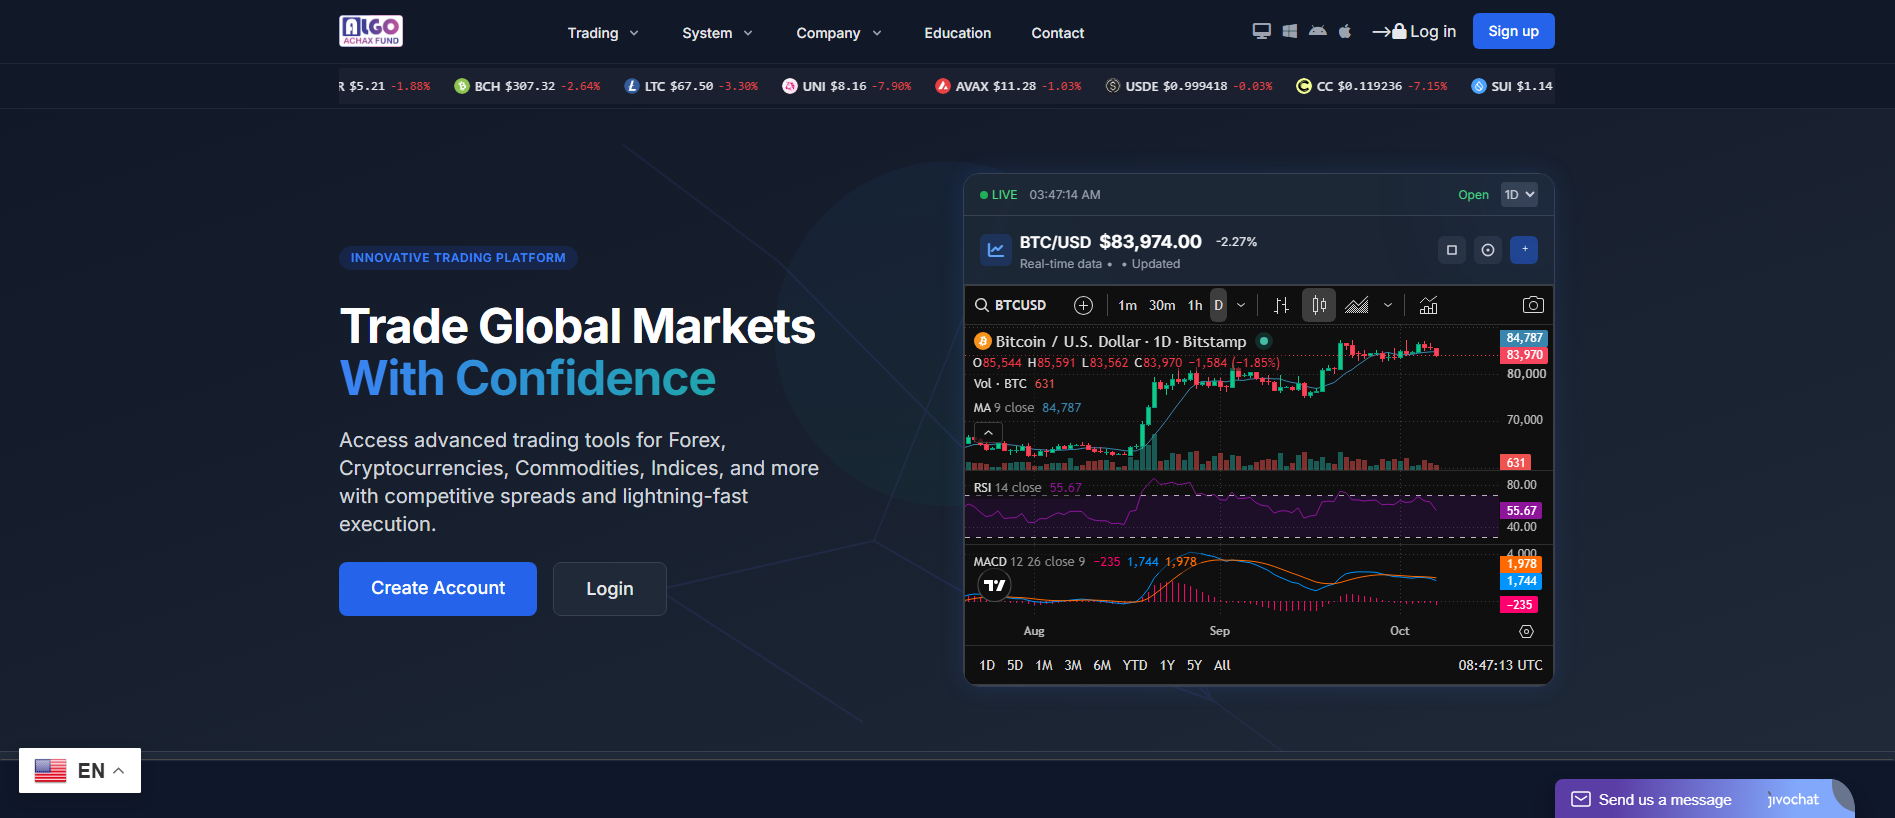Click the circular target icon in chart header
This screenshot has height=818, width=1895.
pos(1488,250)
